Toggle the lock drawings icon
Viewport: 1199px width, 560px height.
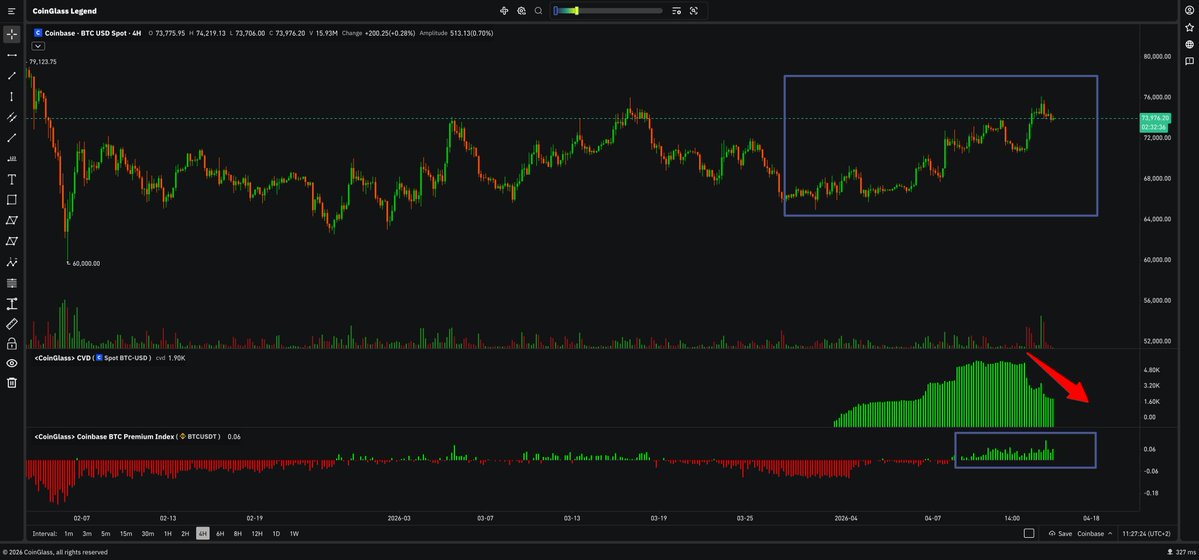(12, 344)
